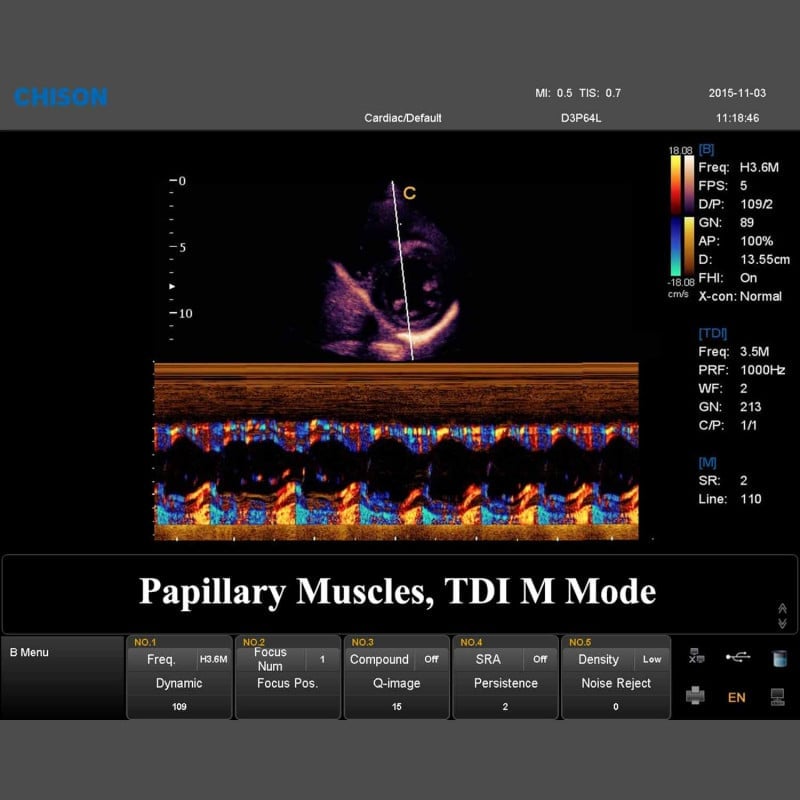Toggle SRA off setting
The image size is (800, 800).
[490, 659]
